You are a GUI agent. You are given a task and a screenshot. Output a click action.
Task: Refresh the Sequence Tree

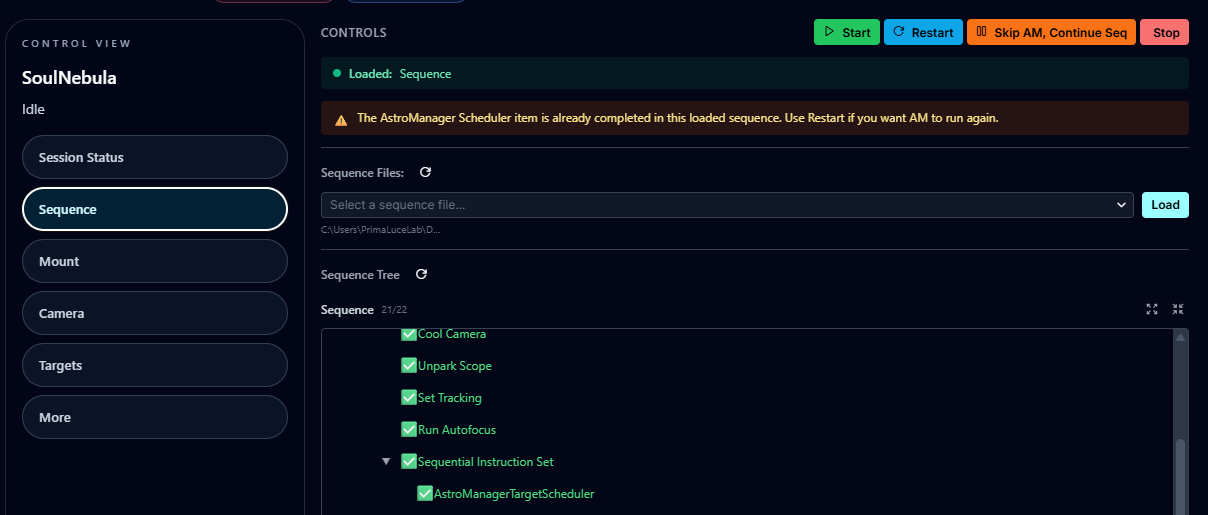(x=421, y=275)
